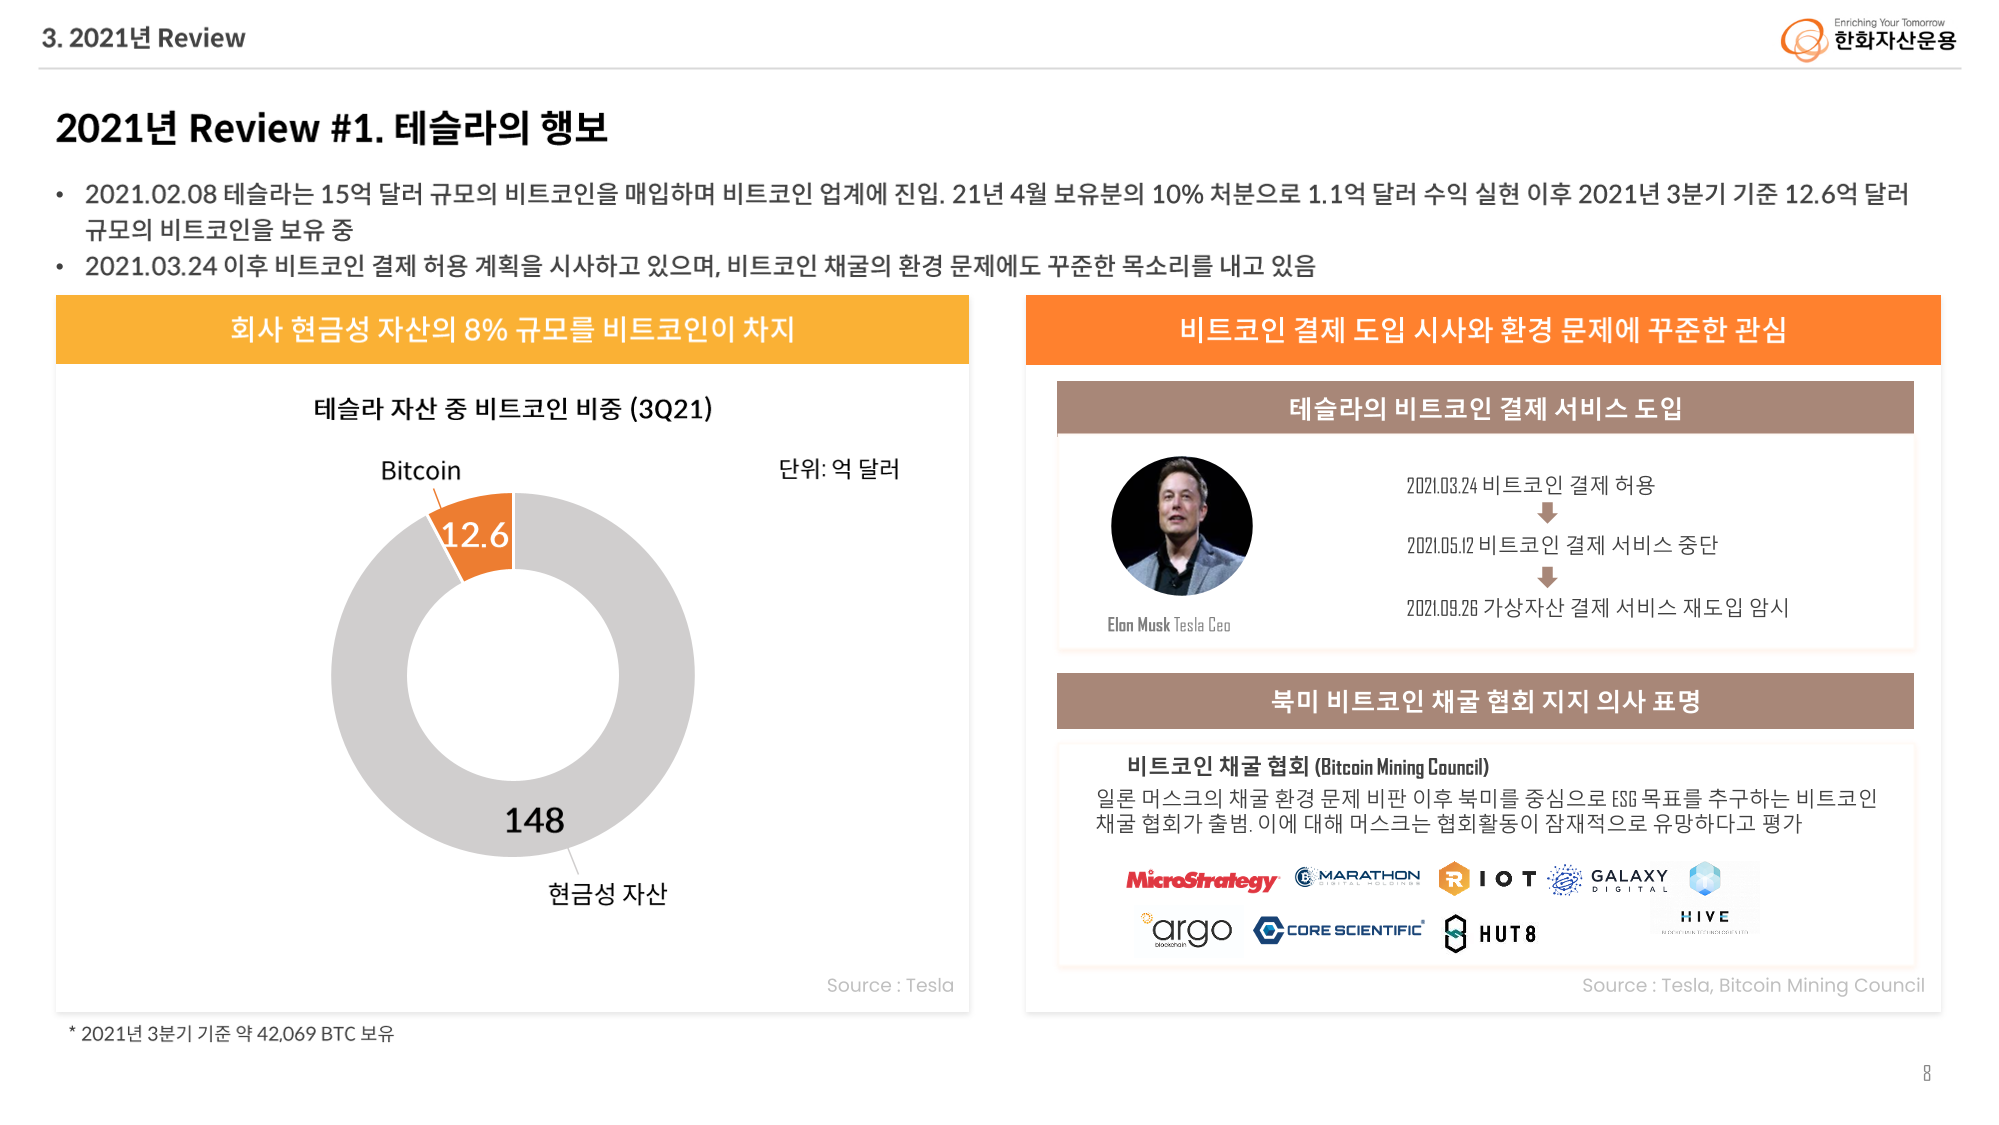Click the Galaxy Digital logo
Image resolution: width=1999 pixels, height=1125 pixels.
1608,879
